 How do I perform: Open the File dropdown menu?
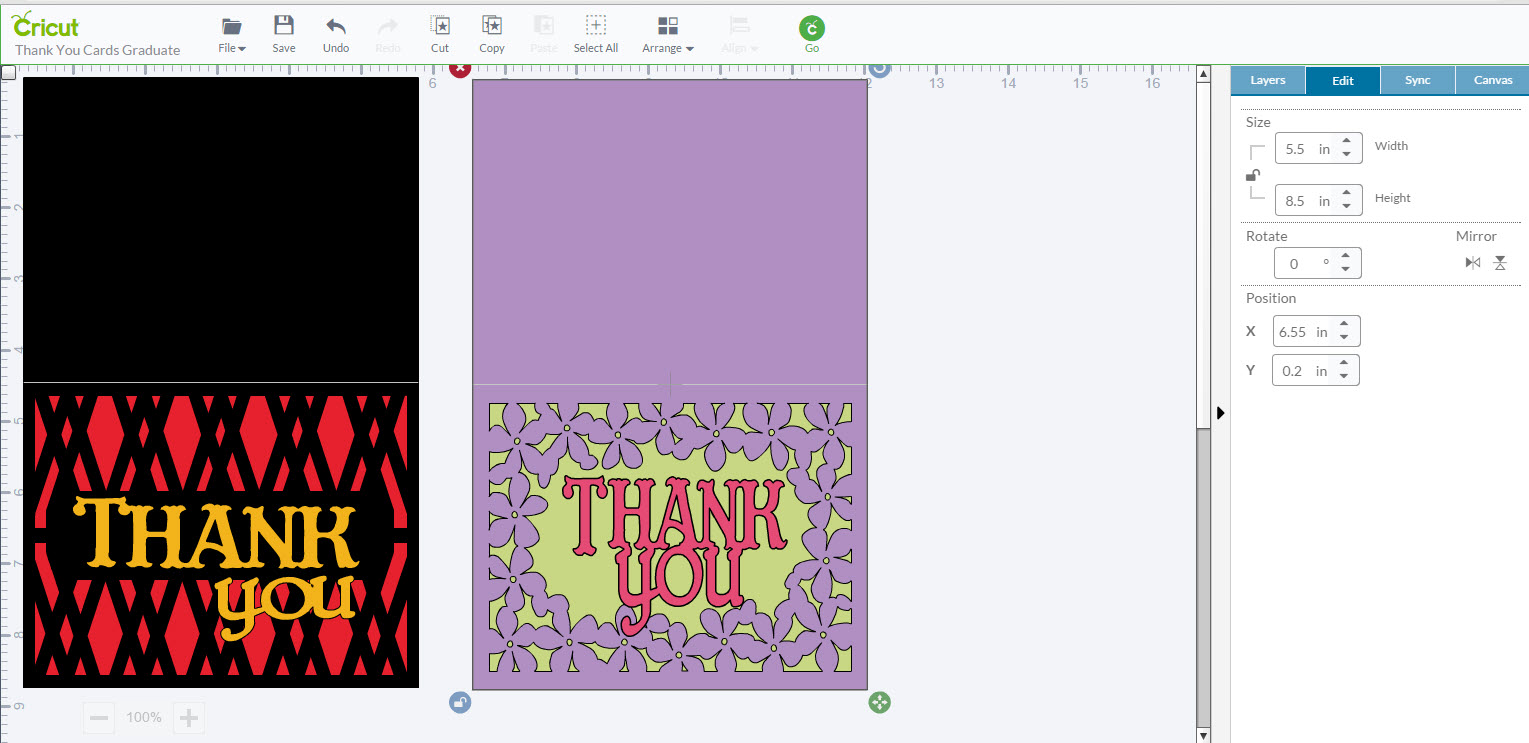[x=232, y=34]
